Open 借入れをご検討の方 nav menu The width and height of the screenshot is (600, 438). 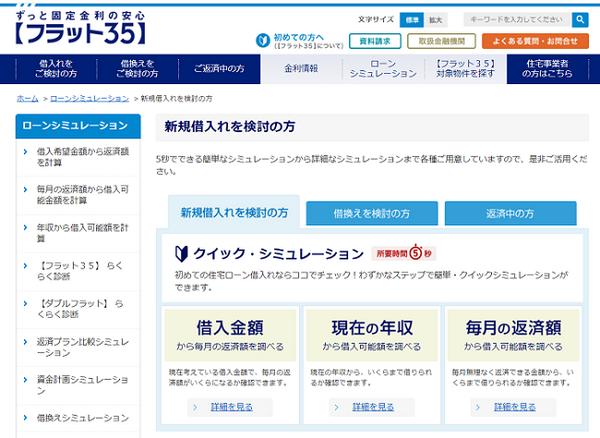pos(56,69)
